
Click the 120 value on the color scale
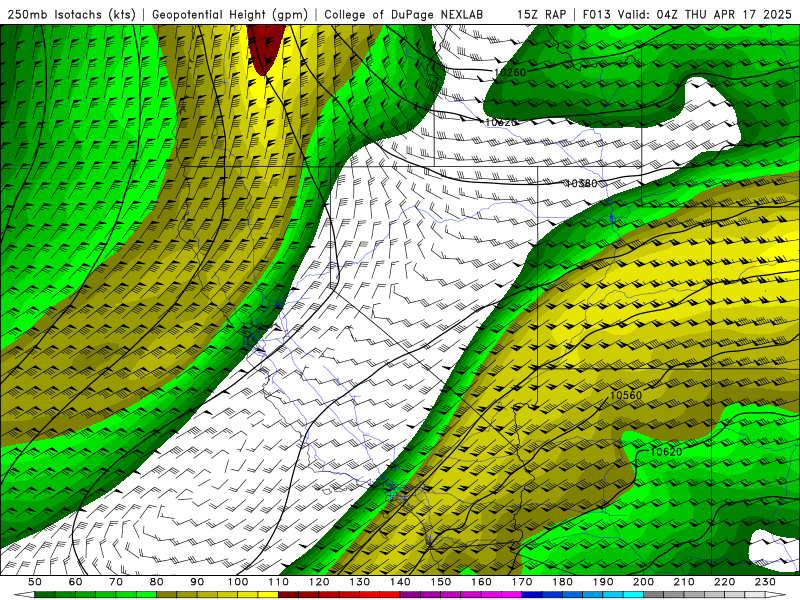pyautogui.click(x=319, y=582)
